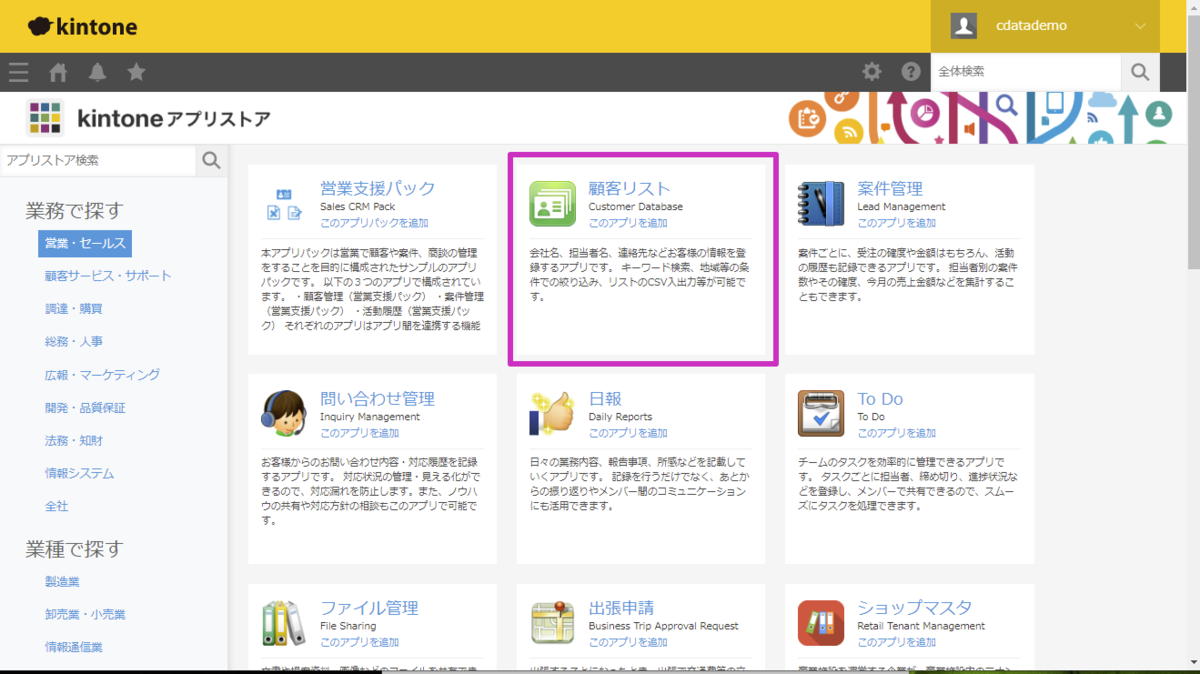This screenshot has height=674, width=1200.
Task: Expand the cdatademo account dropdown arrow
Action: tap(1141, 27)
